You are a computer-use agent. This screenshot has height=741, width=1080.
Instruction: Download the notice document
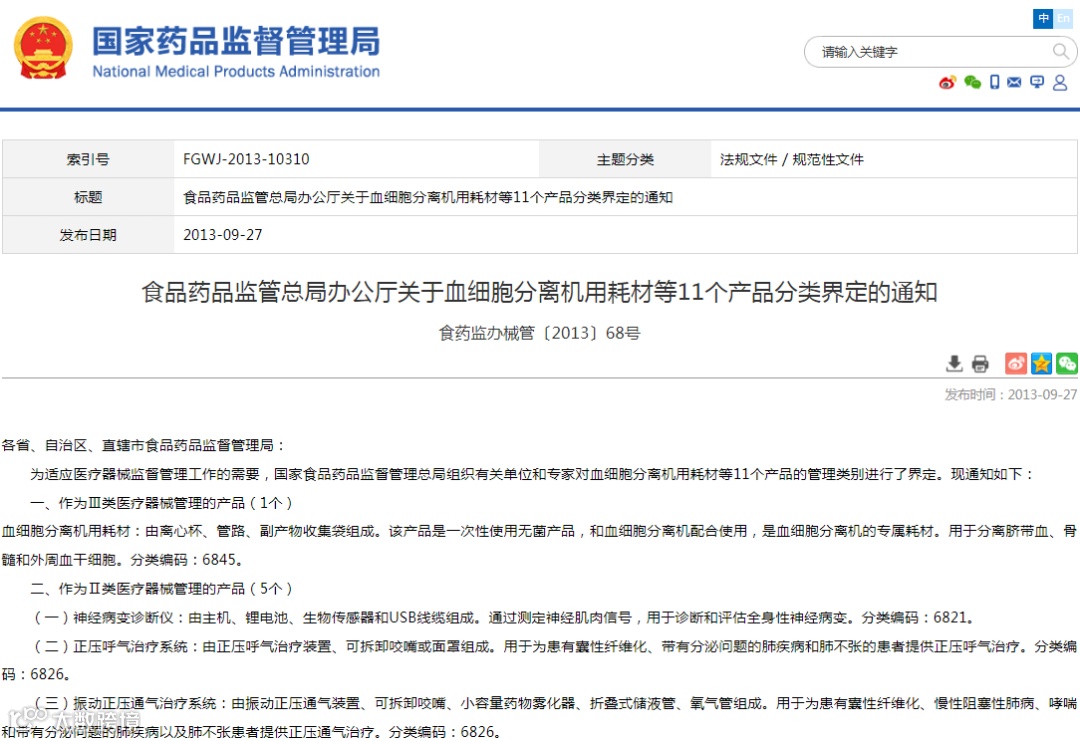[x=954, y=363]
